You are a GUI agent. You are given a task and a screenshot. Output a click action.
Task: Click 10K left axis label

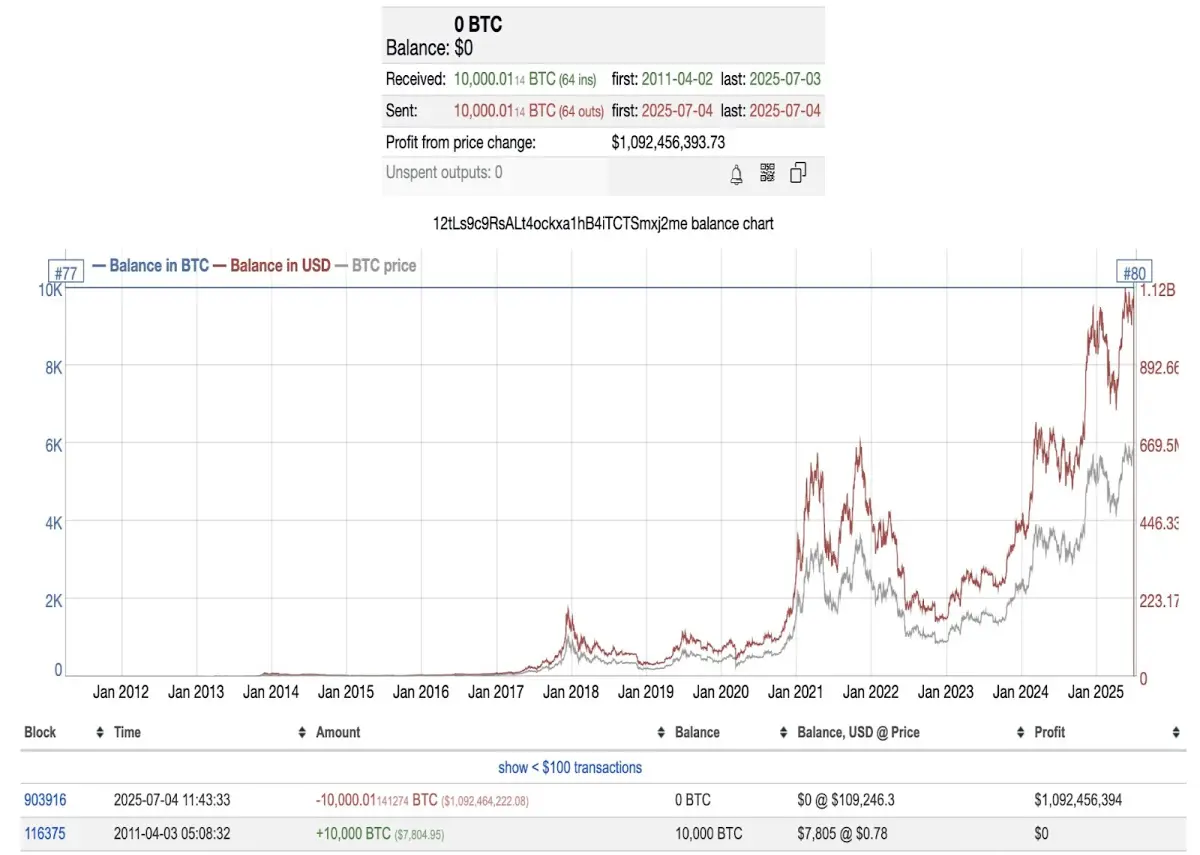51,290
